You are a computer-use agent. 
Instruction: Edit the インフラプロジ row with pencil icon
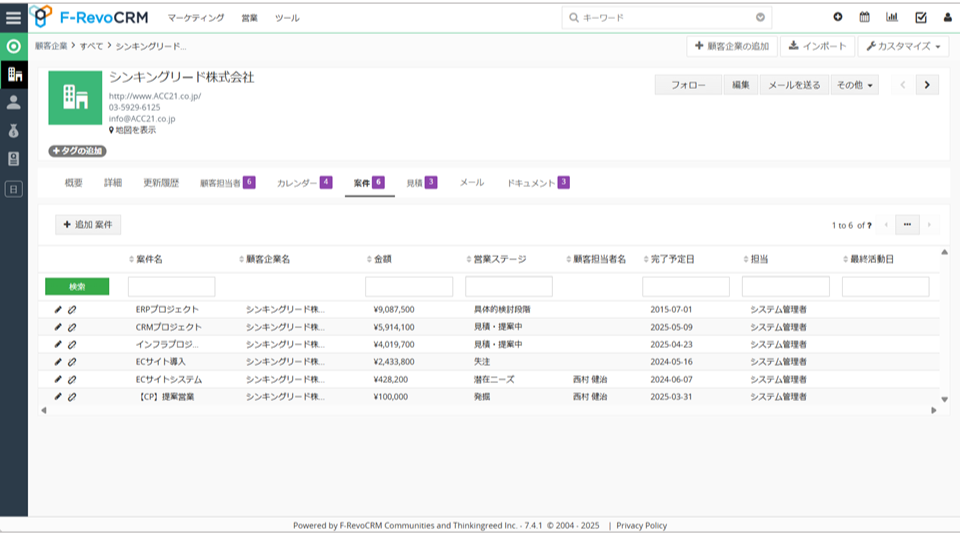coord(58,345)
